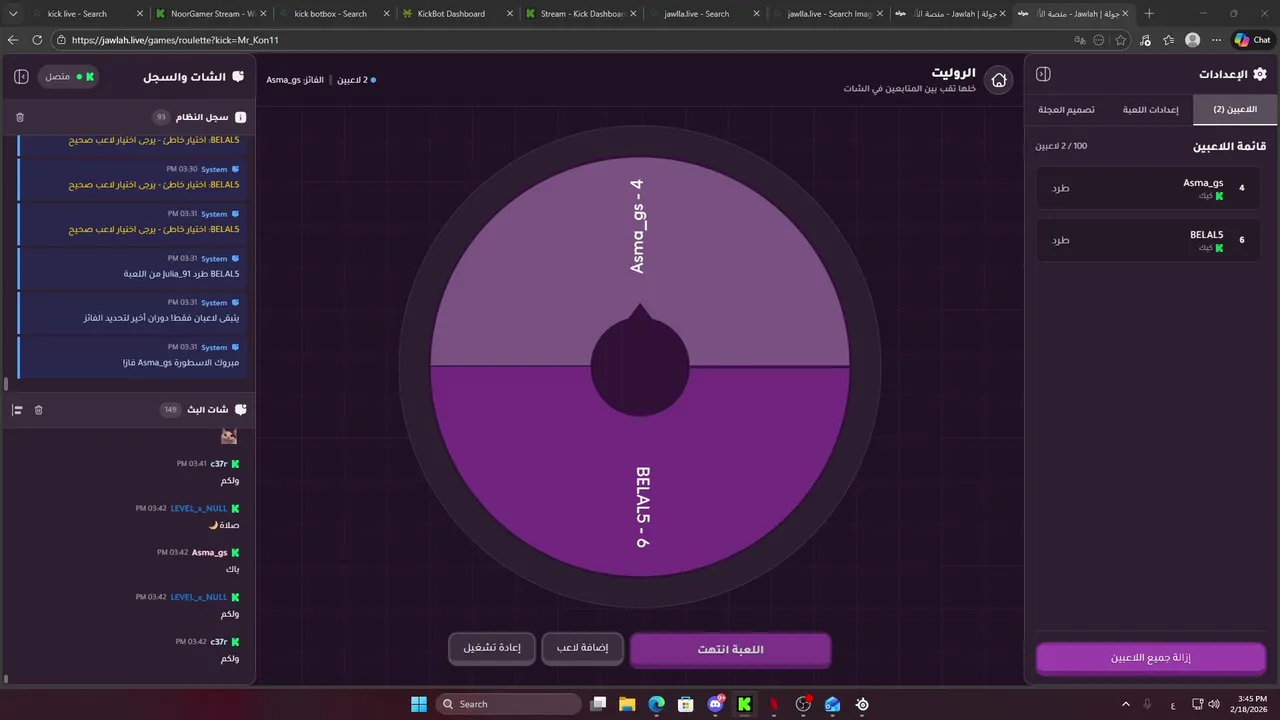Open clock and date in system tray
The height and width of the screenshot is (720, 1280).
[x=1251, y=704]
